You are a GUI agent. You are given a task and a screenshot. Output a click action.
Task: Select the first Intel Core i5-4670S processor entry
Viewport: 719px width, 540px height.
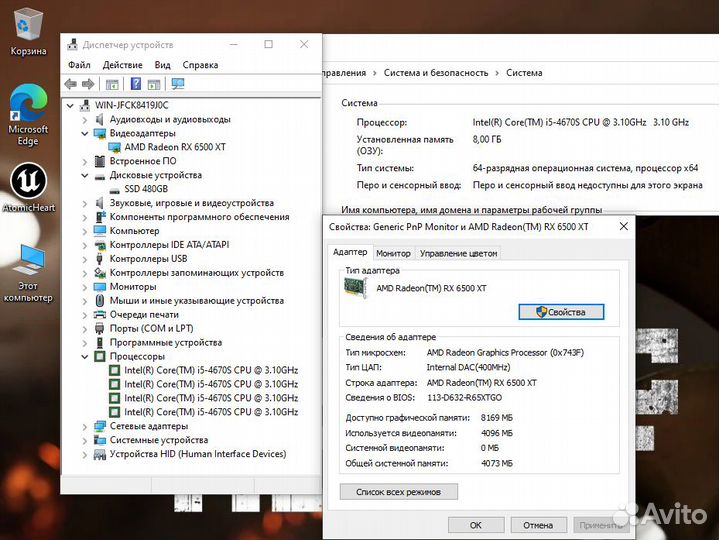click(x=211, y=370)
